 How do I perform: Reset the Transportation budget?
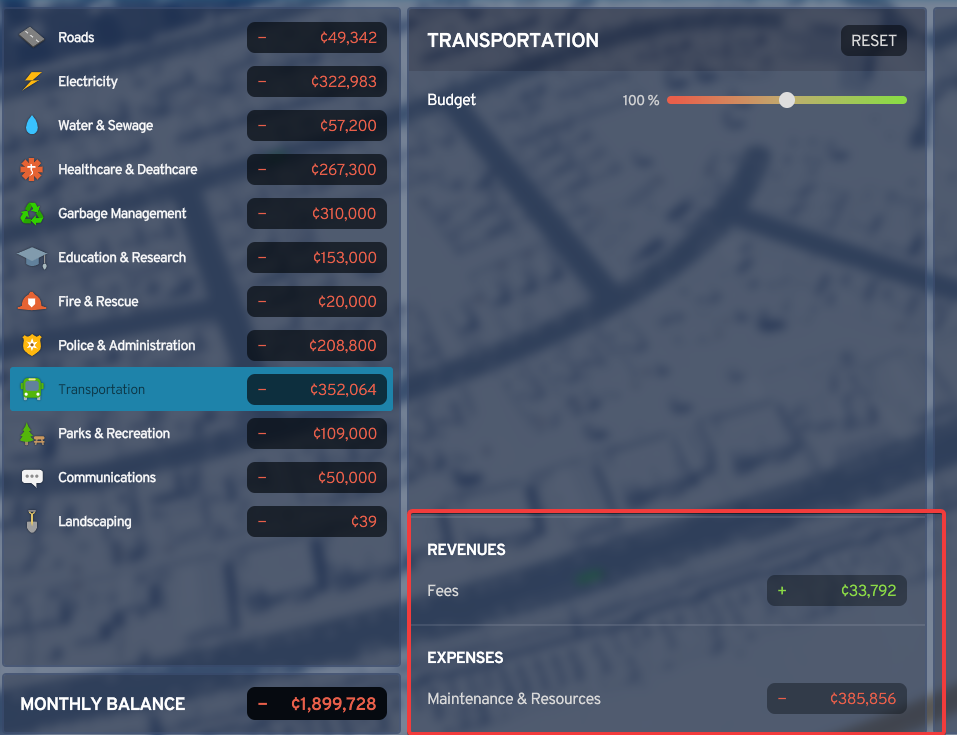[873, 40]
